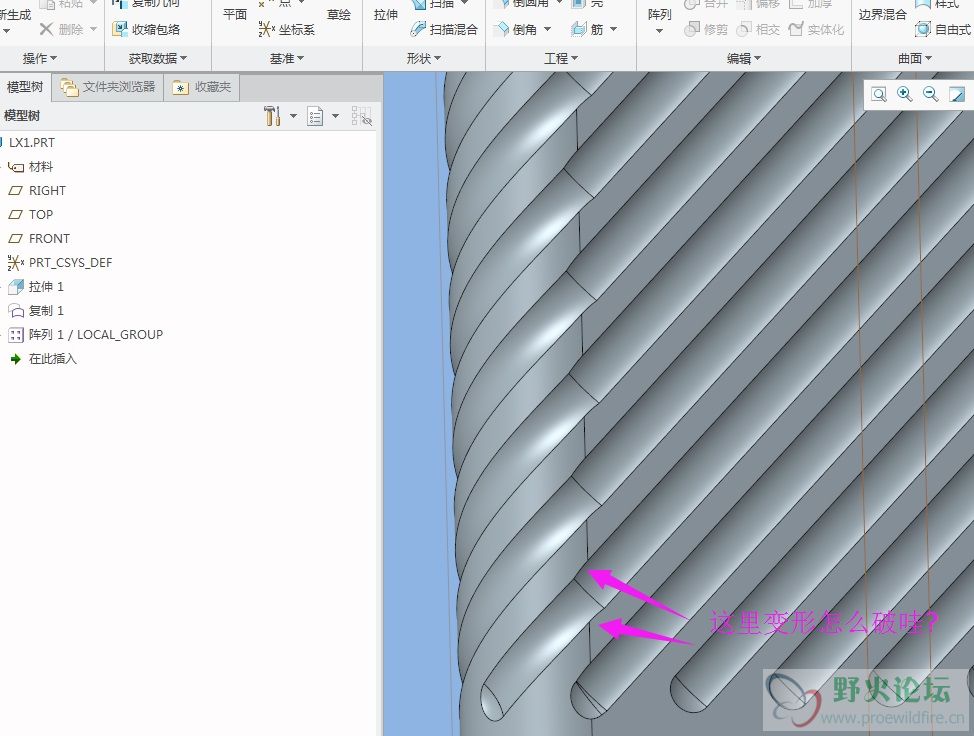Screen dimensions: 974x736
Task: Select LX1.PRT in the model tree
Action: point(32,143)
